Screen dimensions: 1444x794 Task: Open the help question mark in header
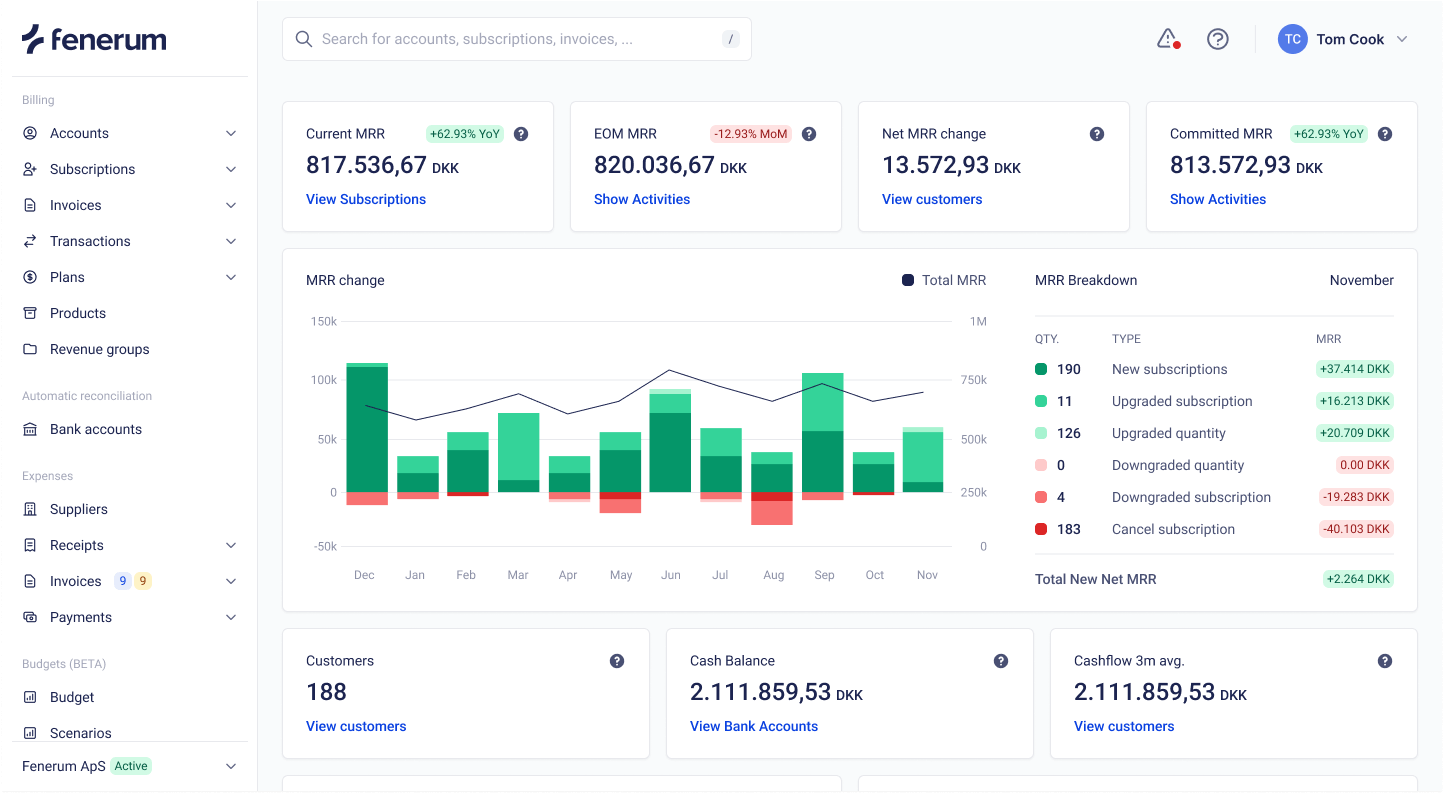[x=1217, y=39]
